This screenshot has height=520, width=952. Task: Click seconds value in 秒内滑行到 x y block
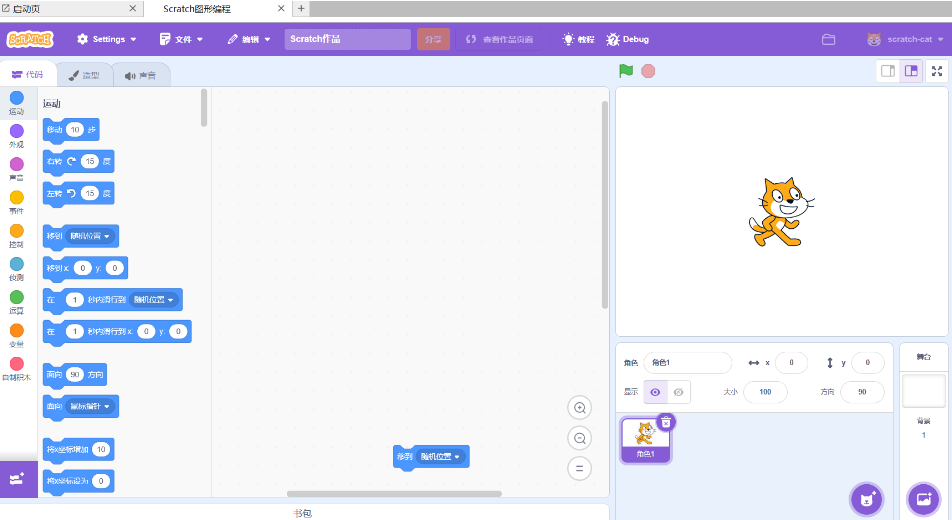(75, 331)
